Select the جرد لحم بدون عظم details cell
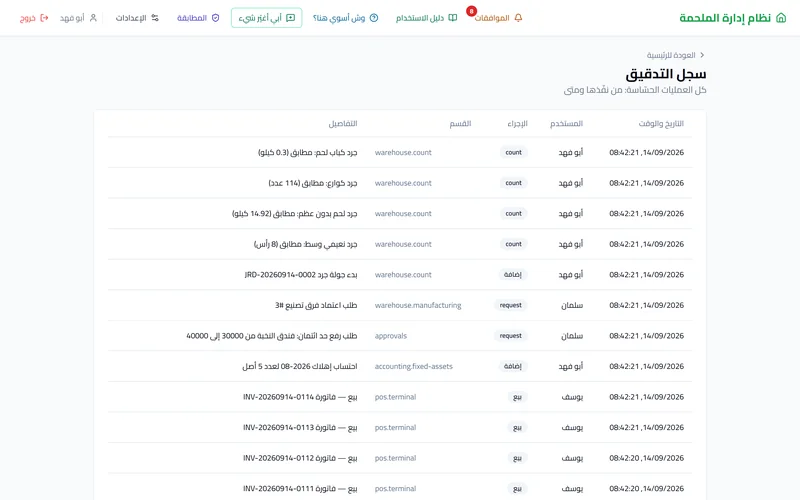 [294, 214]
